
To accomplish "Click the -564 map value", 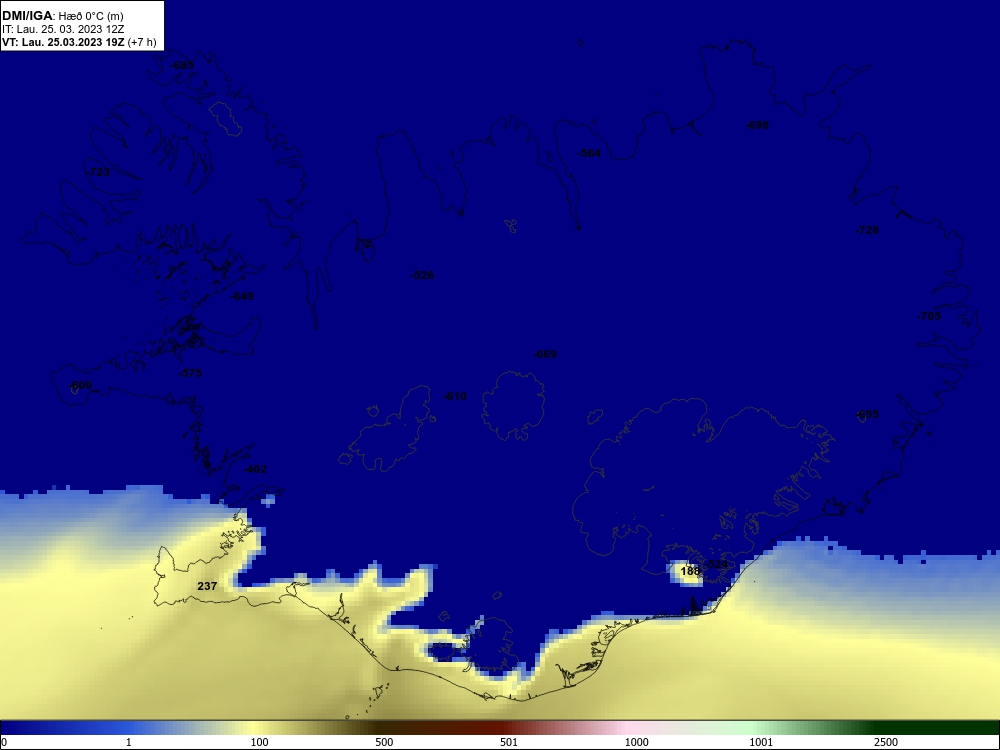I will coord(589,153).
